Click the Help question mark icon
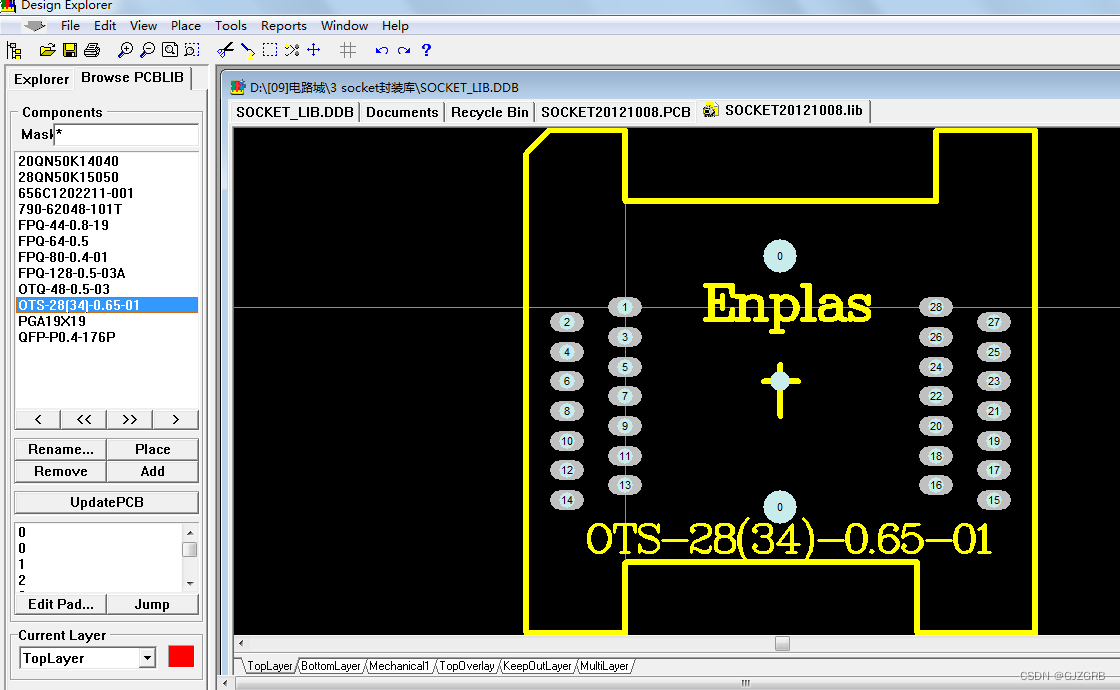The height and width of the screenshot is (690, 1120). (426, 50)
